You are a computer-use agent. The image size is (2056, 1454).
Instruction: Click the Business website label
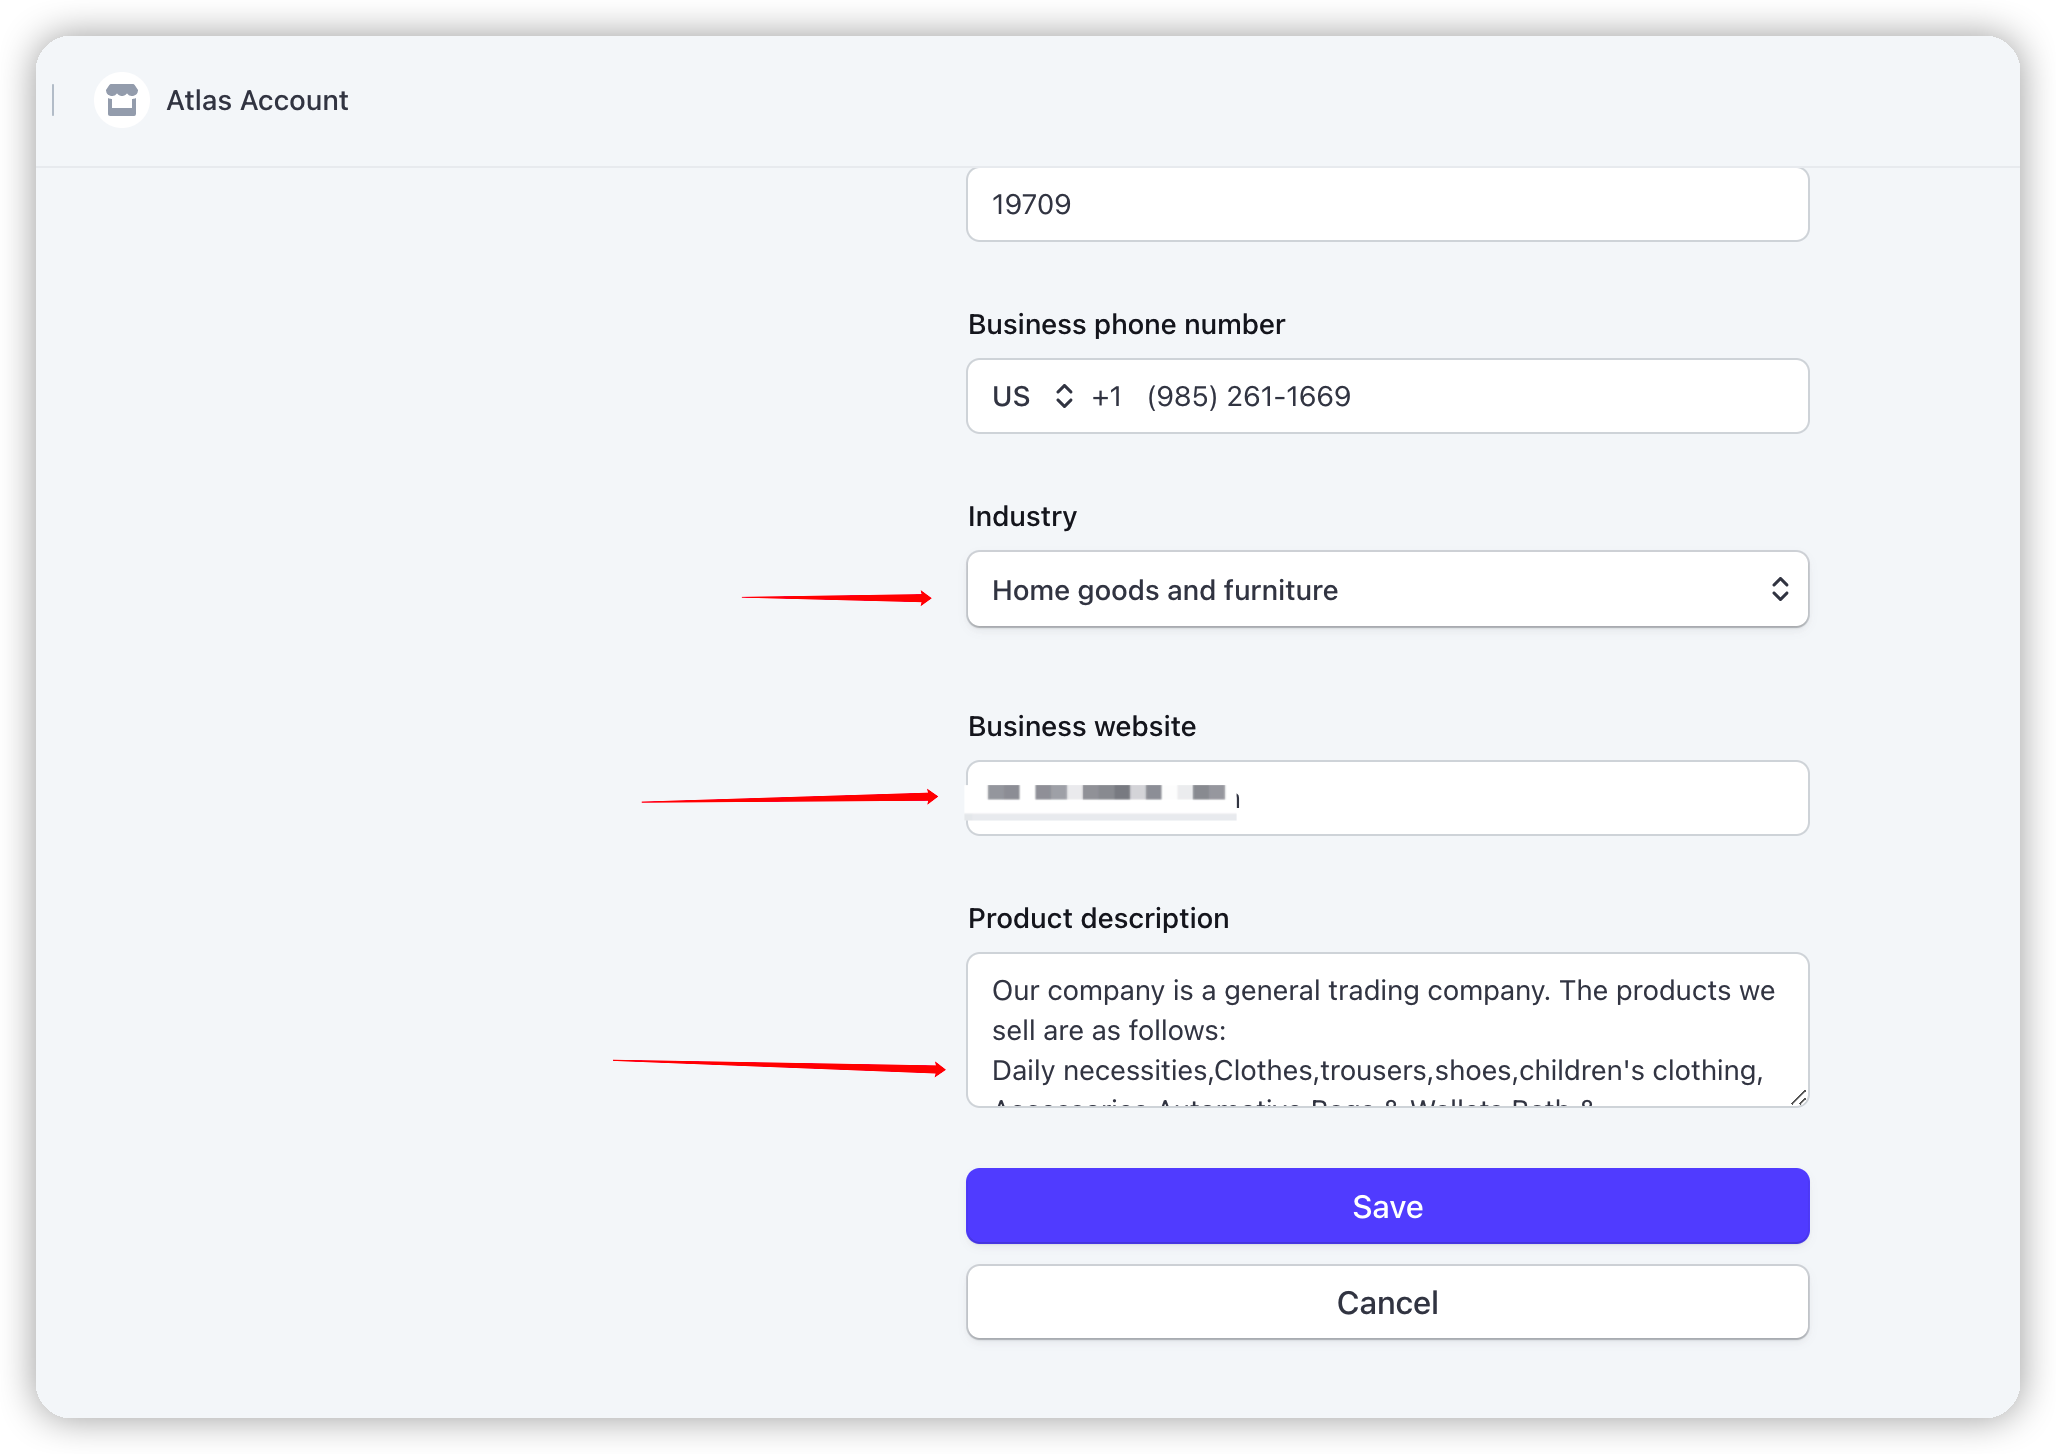(1081, 726)
